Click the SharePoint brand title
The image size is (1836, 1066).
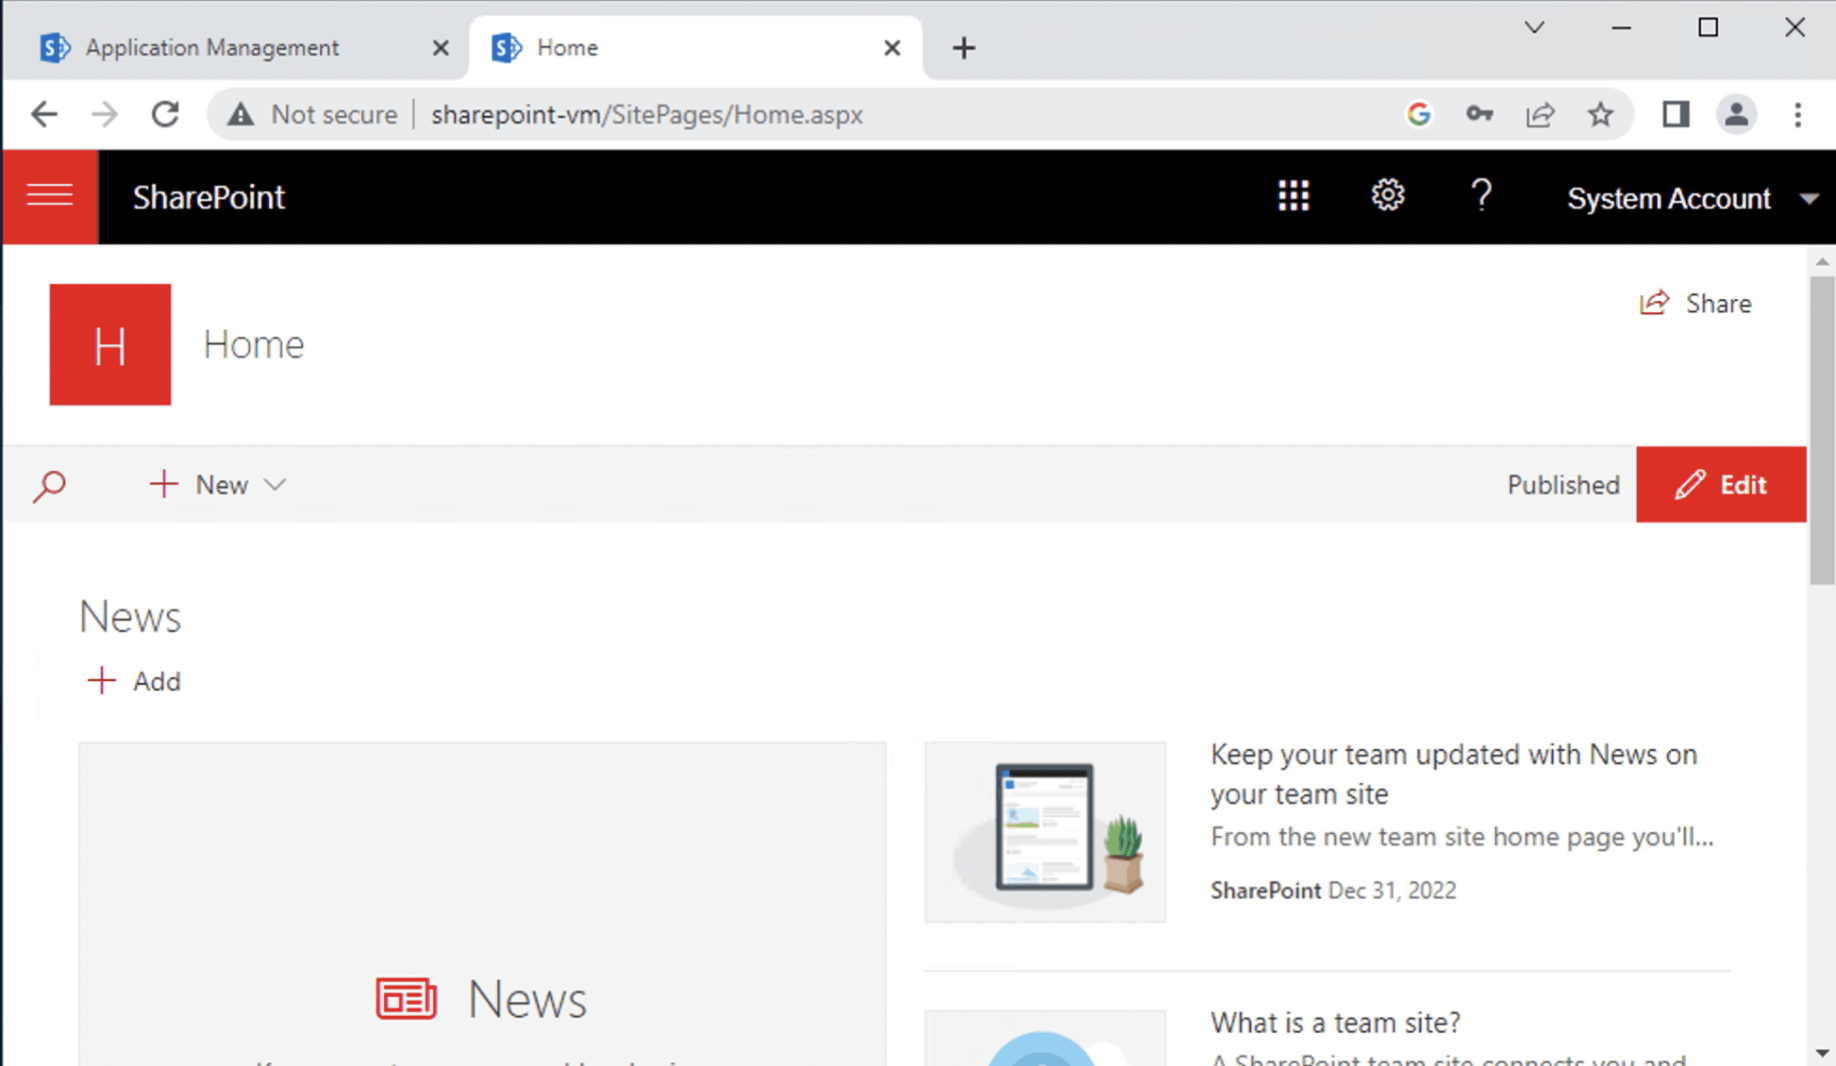[209, 197]
